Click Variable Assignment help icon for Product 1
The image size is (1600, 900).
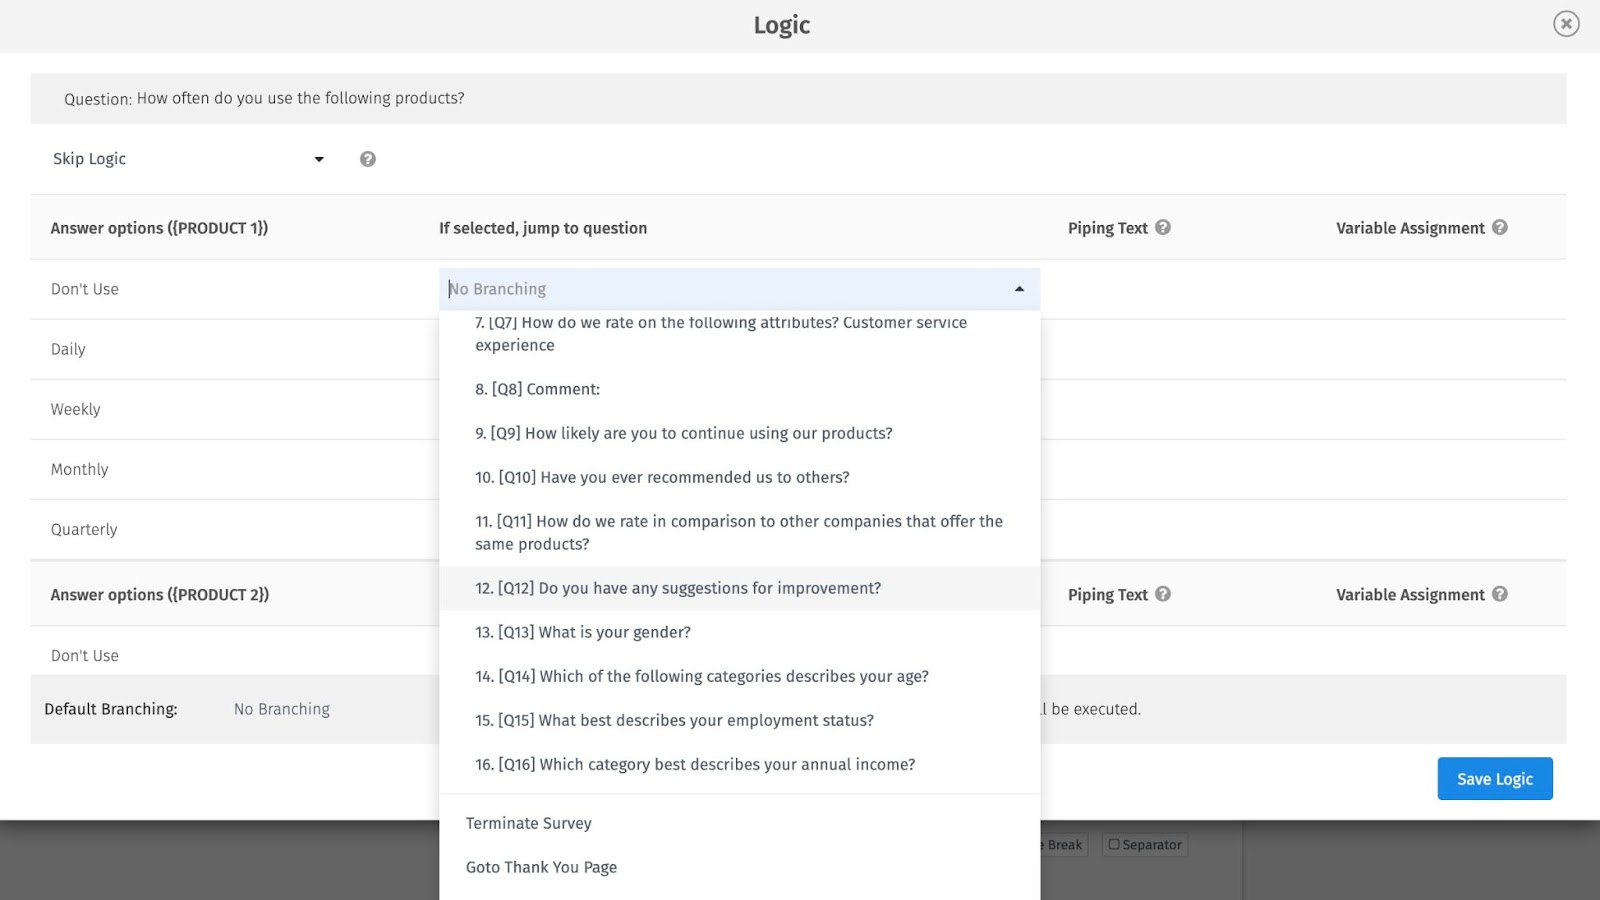tap(1500, 227)
